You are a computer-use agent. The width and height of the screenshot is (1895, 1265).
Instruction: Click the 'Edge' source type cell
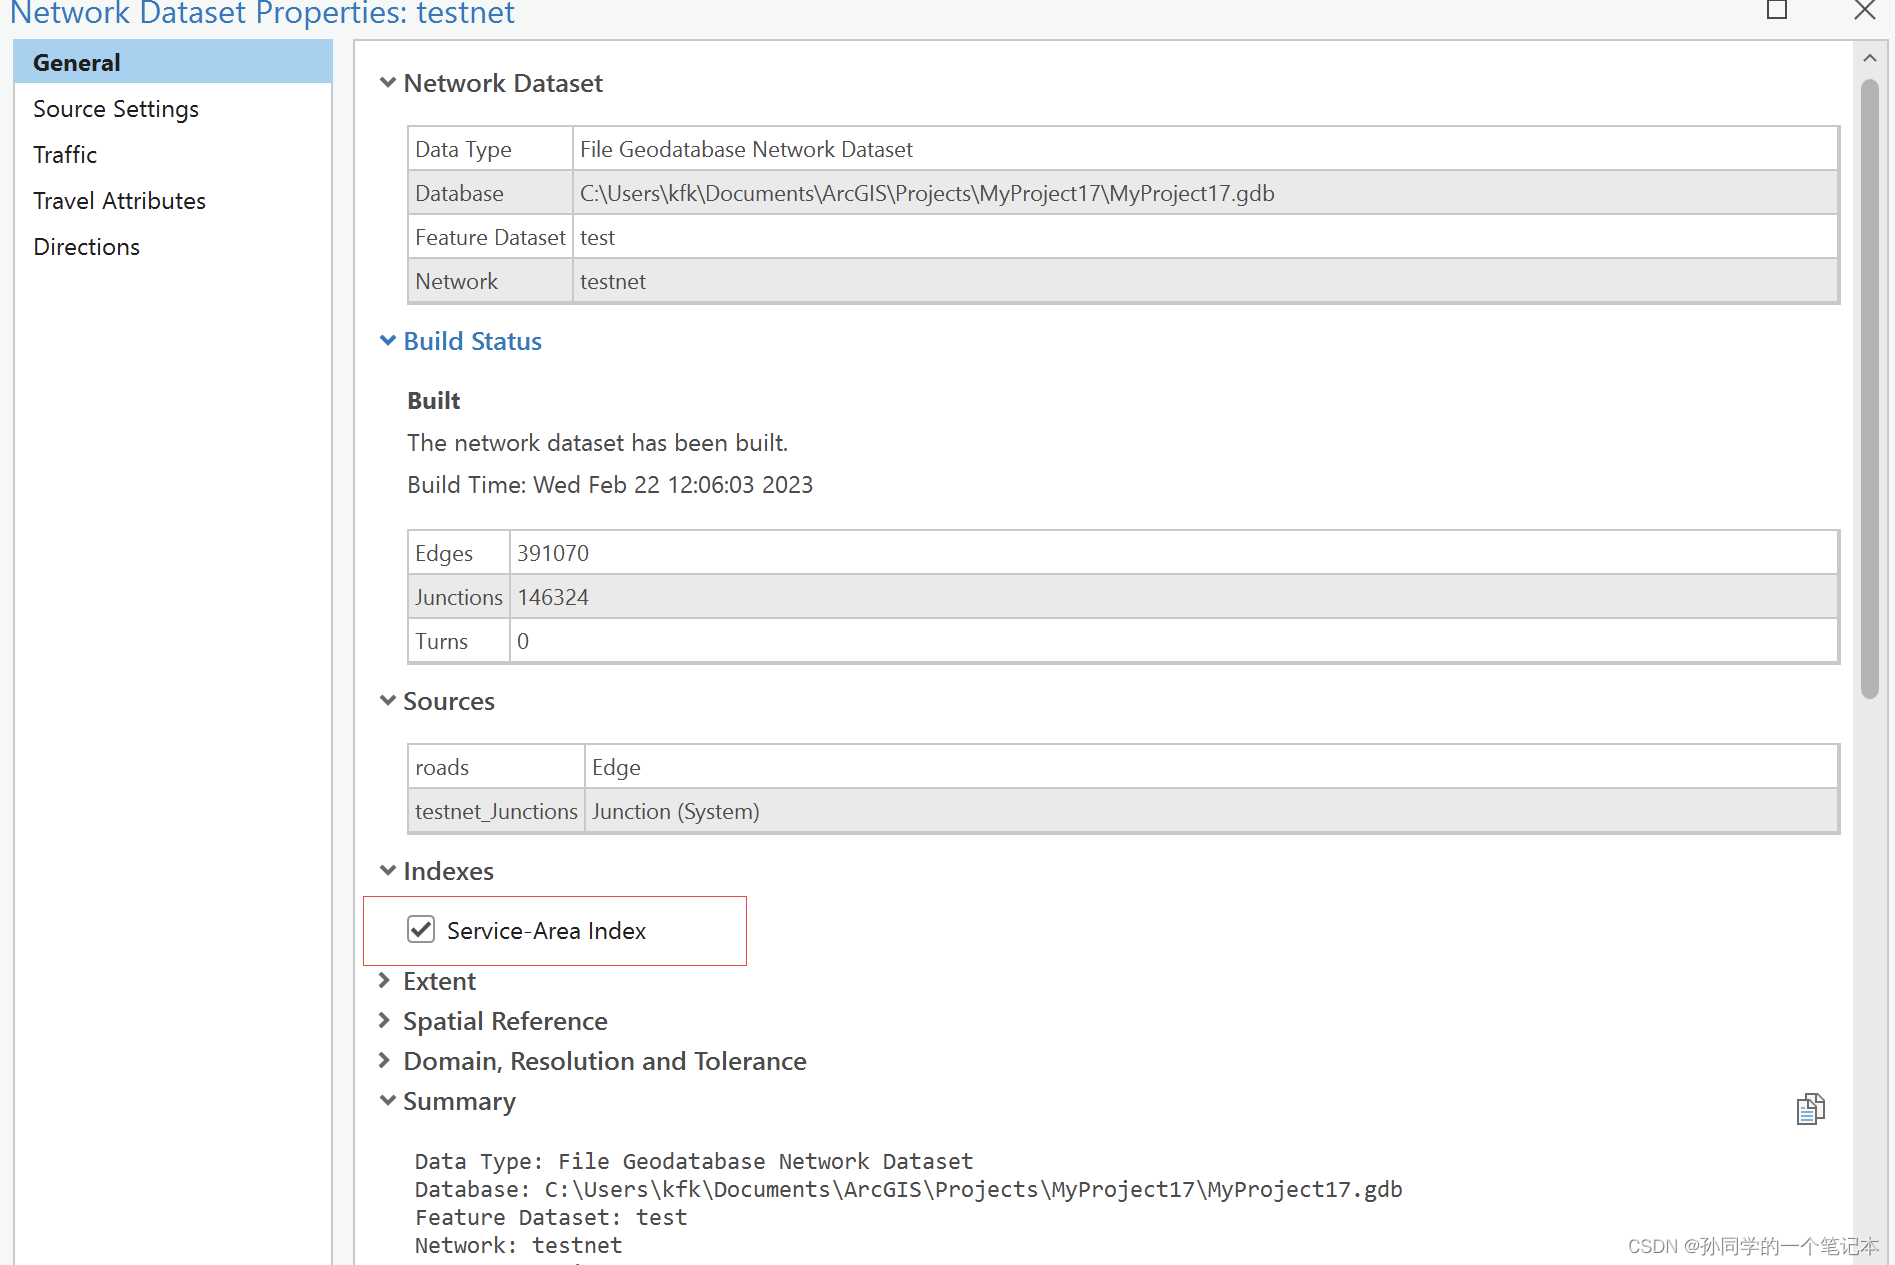(1211, 767)
